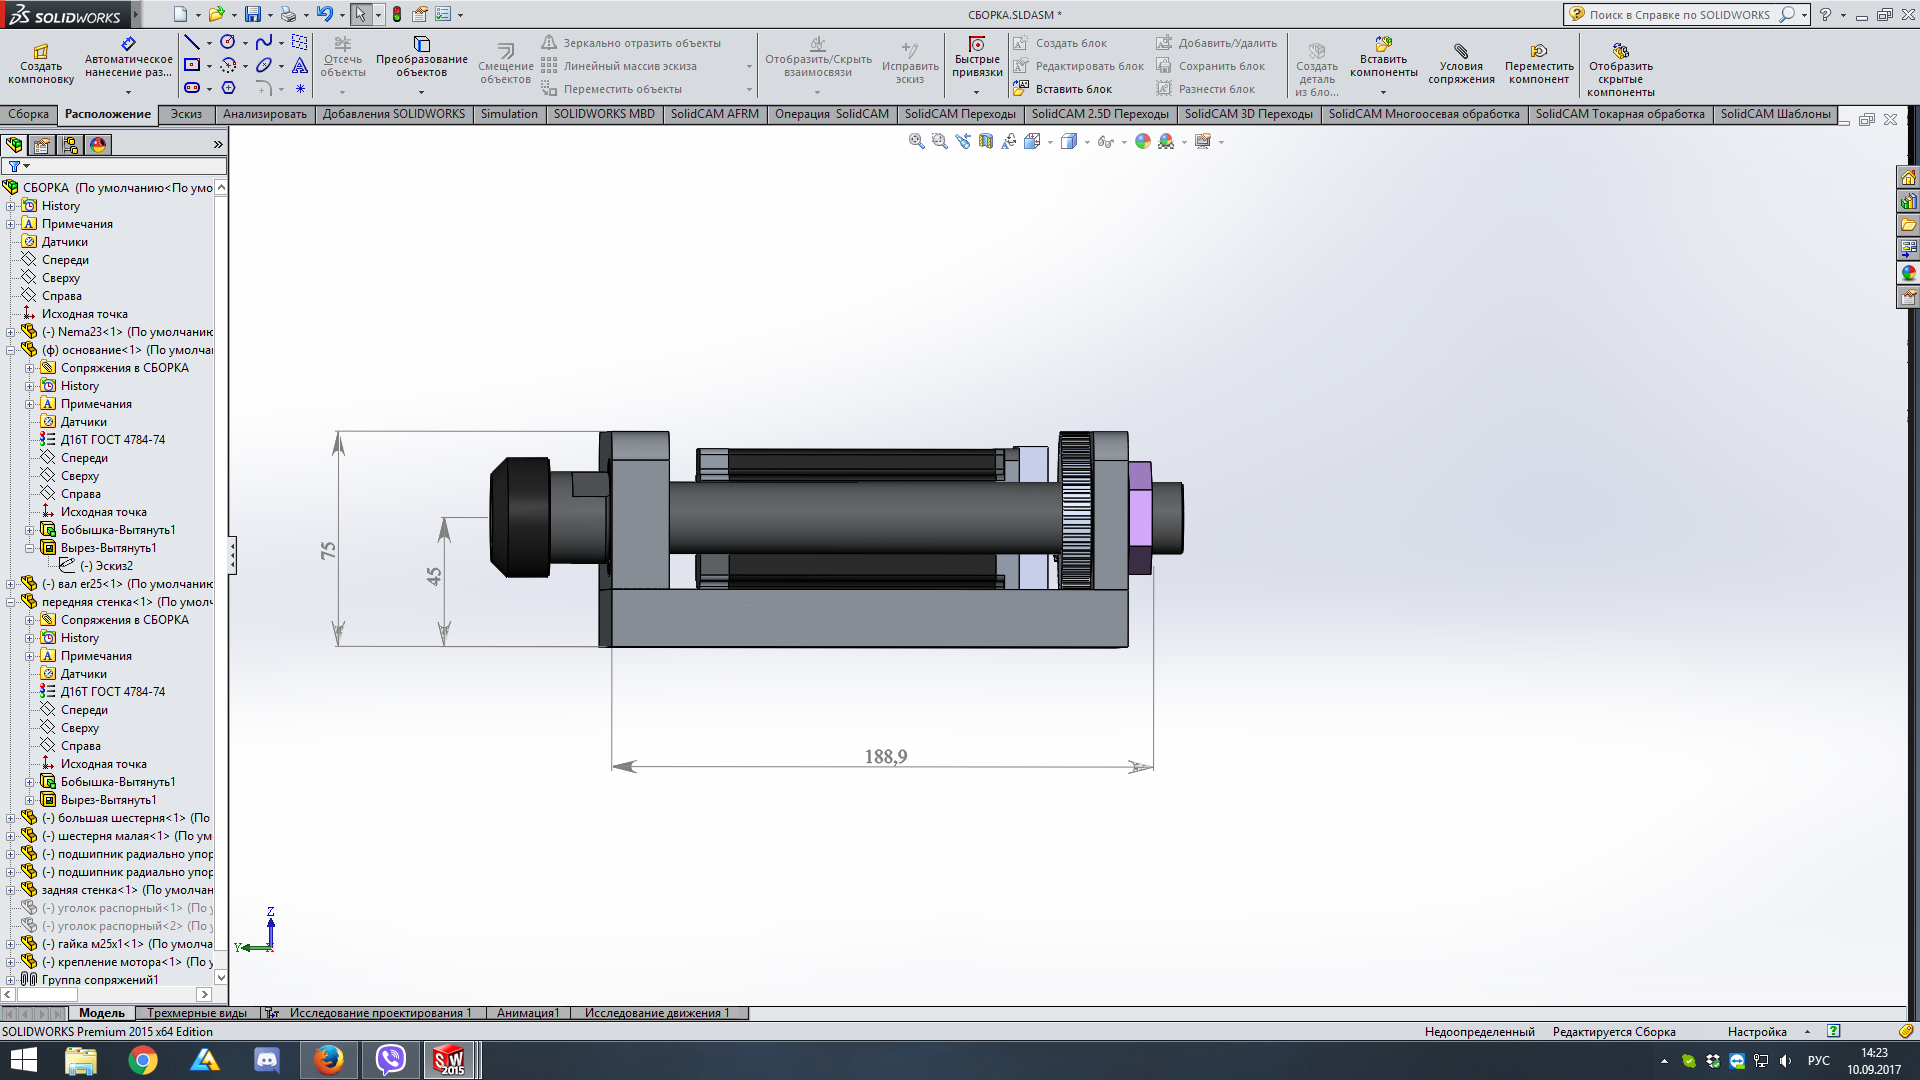Screen dimensions: 1920x1080
Task: Open Firefox from the Windows taskbar
Action: 329,1060
